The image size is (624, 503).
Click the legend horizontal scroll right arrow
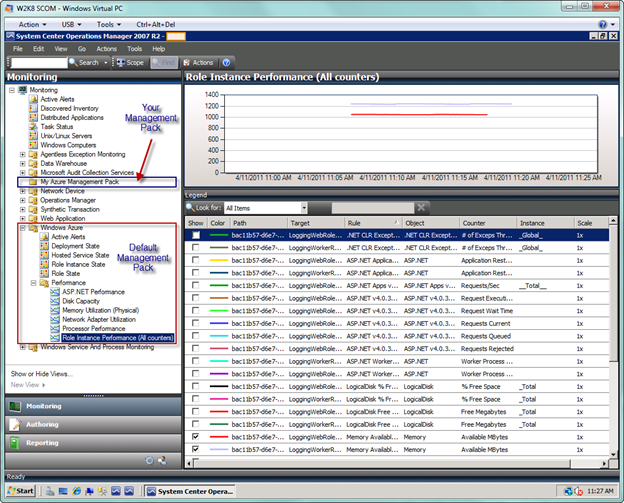pos(605,464)
